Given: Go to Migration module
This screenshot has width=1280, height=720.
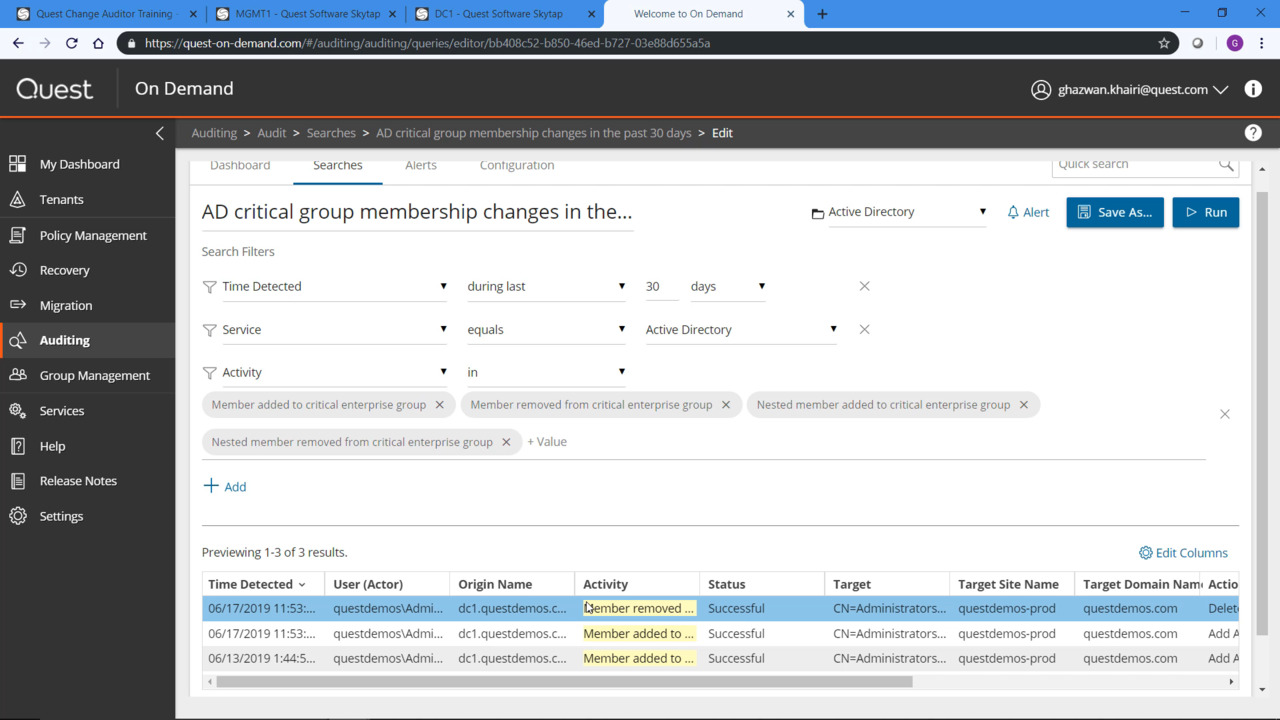Looking at the screenshot, I should point(65,305).
